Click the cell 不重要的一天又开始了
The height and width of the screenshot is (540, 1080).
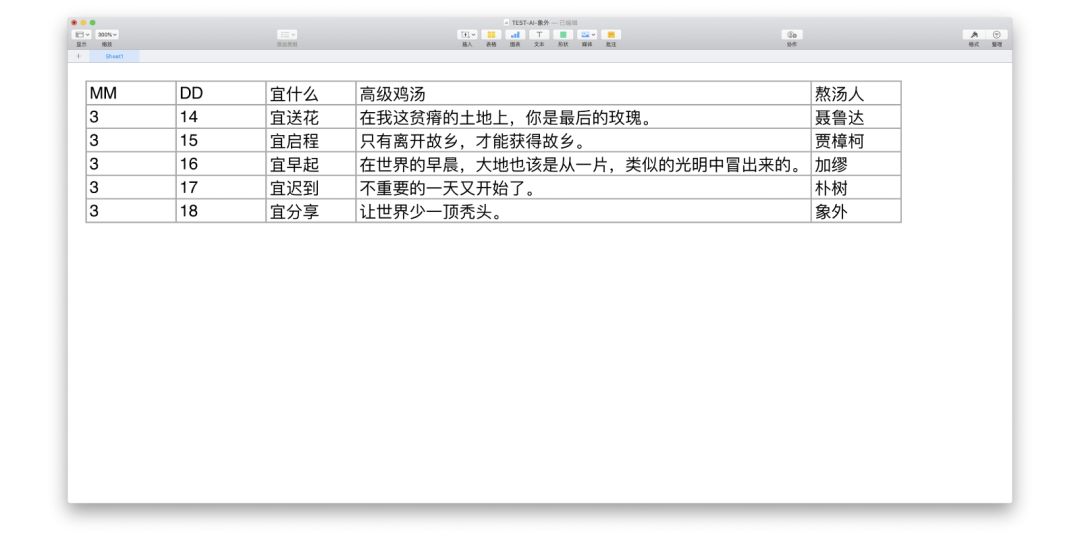[583, 187]
